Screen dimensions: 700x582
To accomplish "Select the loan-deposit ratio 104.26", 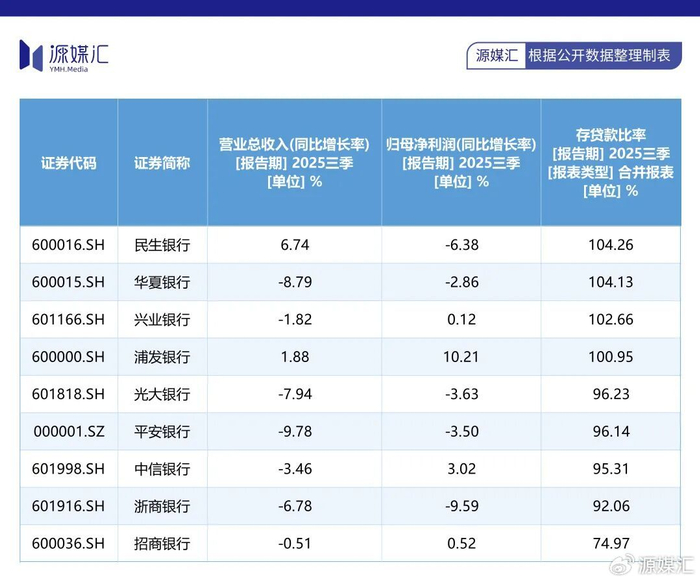I will tap(611, 245).
